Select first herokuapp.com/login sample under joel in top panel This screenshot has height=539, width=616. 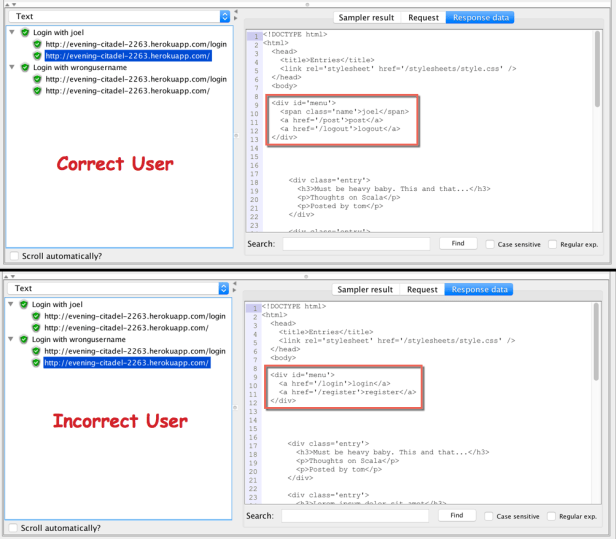point(136,44)
